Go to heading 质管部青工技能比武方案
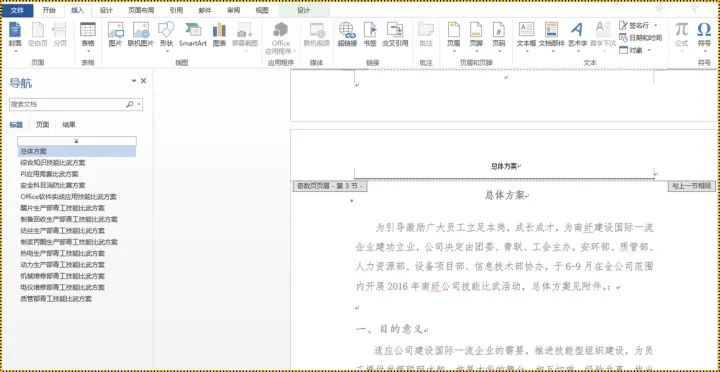 pos(56,299)
